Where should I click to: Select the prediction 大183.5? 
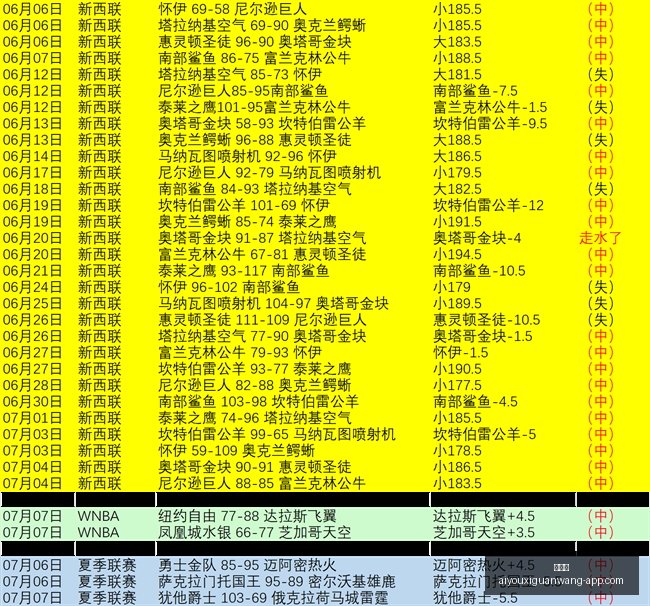[457, 41]
